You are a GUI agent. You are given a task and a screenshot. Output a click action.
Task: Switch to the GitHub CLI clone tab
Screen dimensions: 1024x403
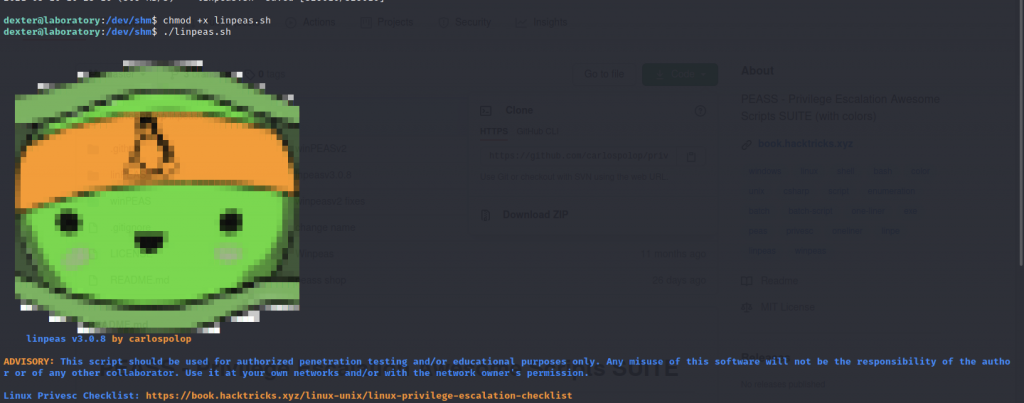[x=536, y=131]
